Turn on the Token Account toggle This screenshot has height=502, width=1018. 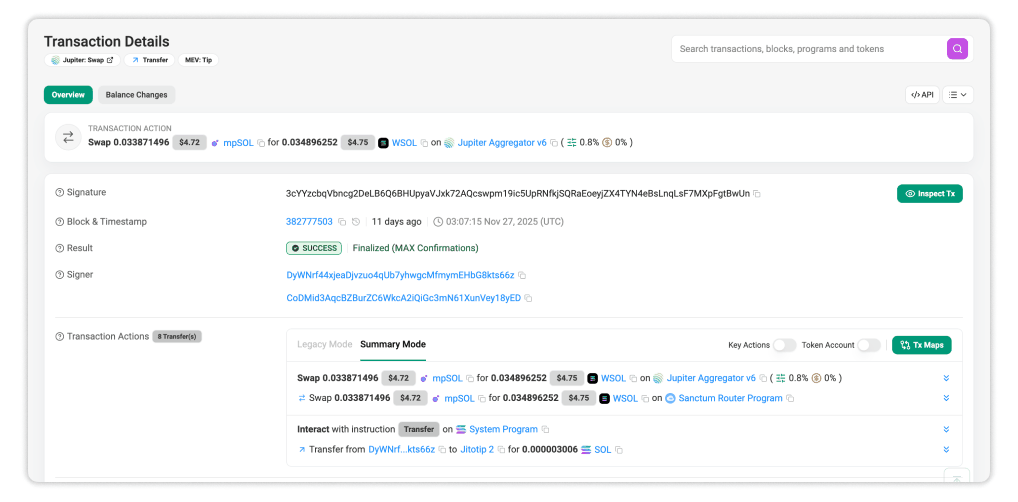tap(869, 345)
